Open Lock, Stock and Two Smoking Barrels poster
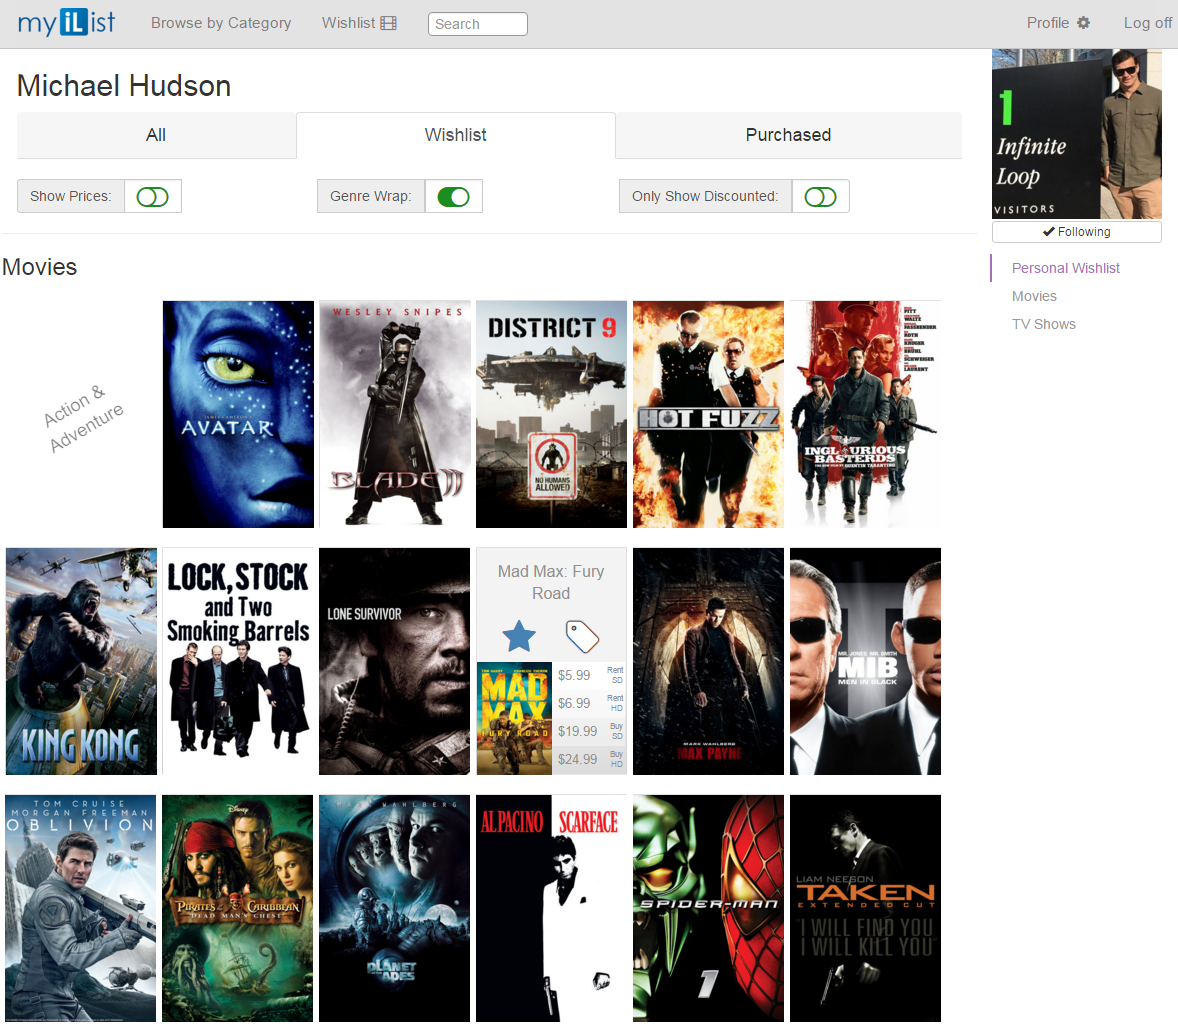The height and width of the screenshot is (1027, 1178). coord(238,661)
